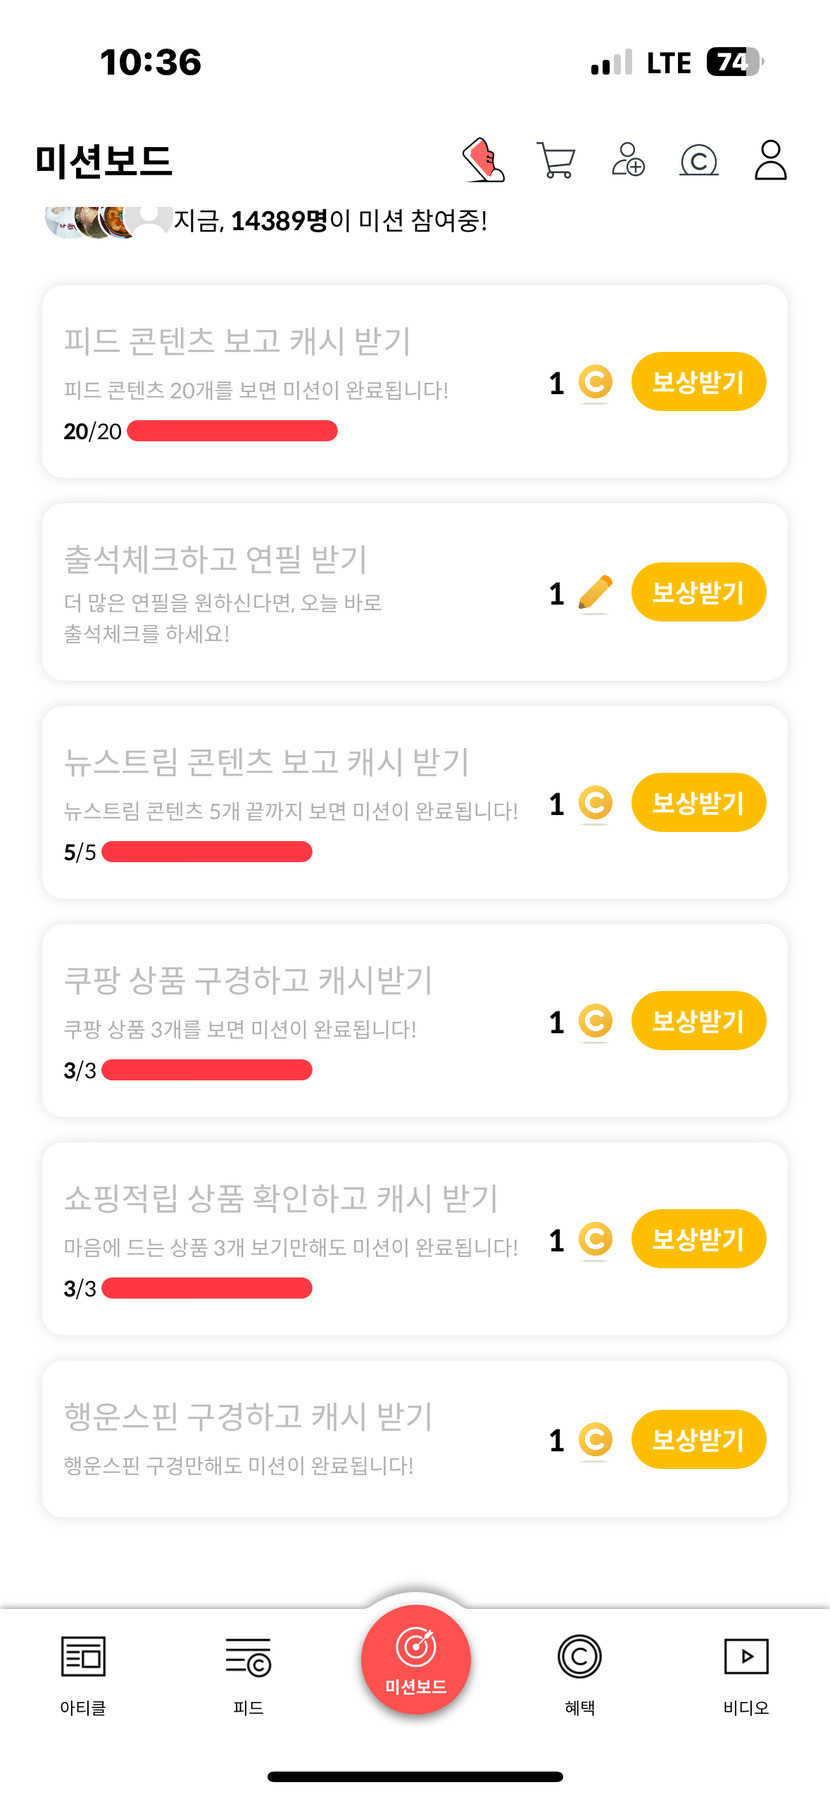Tap 보상받기 on 쿠팡 상품 mission
This screenshot has height=1799, width=830.
[698, 1021]
